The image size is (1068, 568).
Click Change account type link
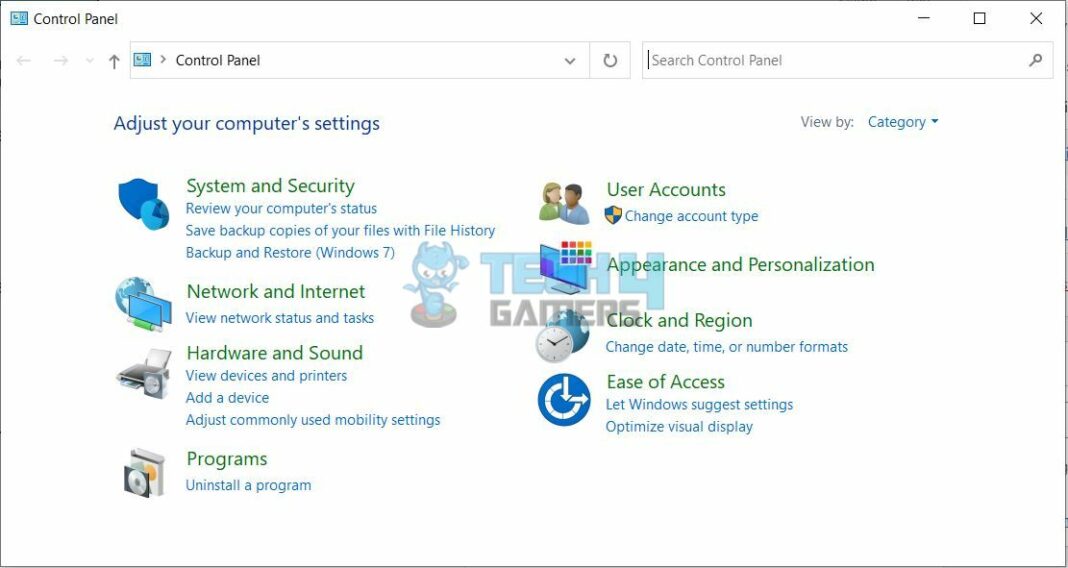coord(691,216)
